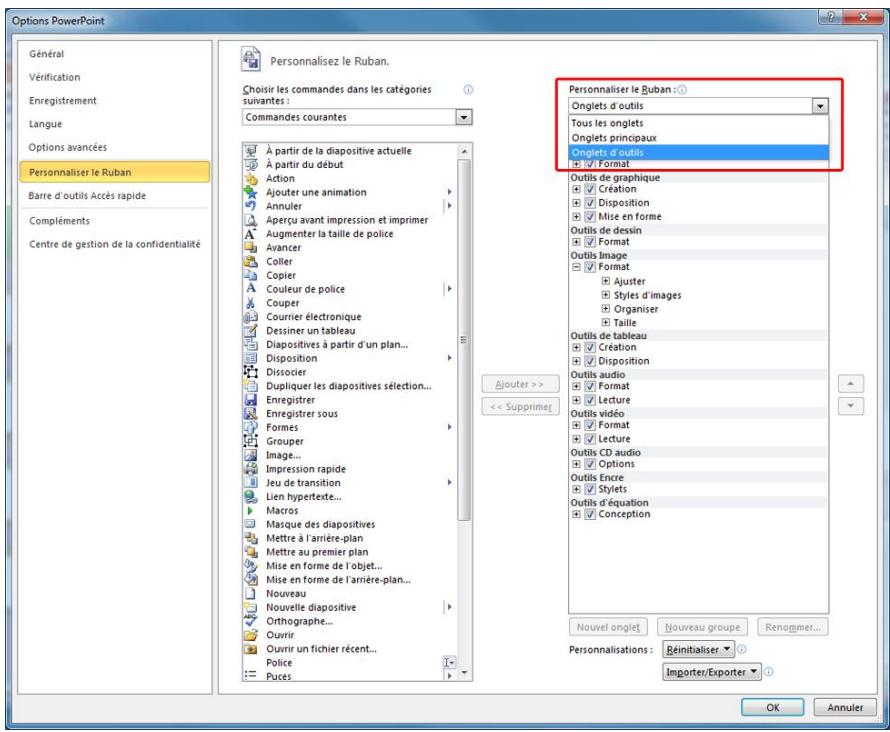Click the command list scrollbar thumb
Image resolution: width=890 pixels, height=732 pixels.
[464, 339]
